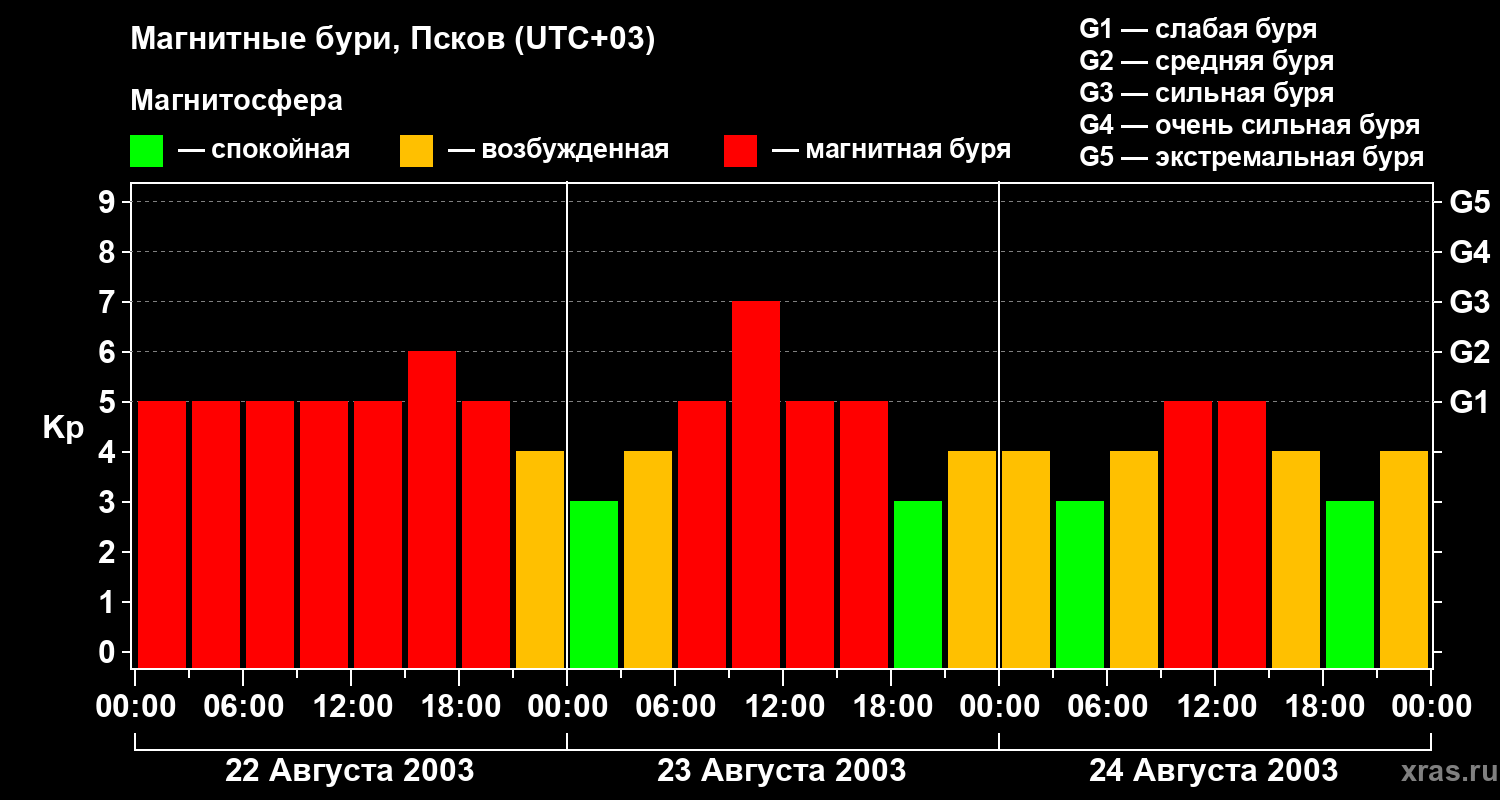This screenshot has height=800, width=1500.
Task: Click the "Магнитосфера" heading
Action: pos(236,101)
